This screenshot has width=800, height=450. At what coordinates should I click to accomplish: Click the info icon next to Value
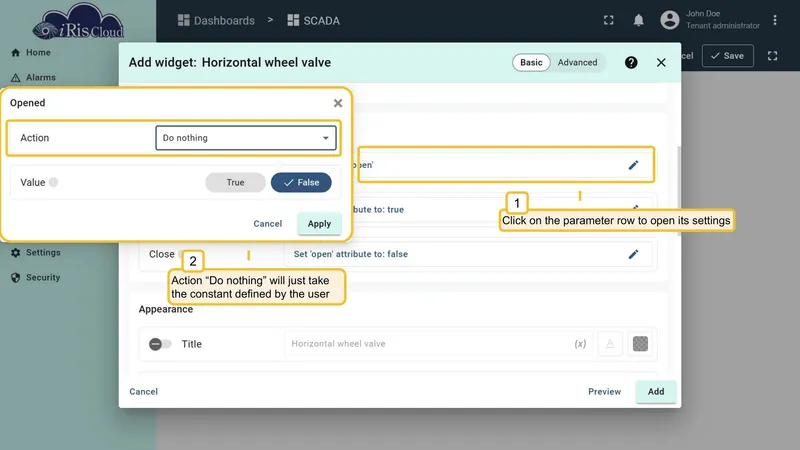click(54, 182)
